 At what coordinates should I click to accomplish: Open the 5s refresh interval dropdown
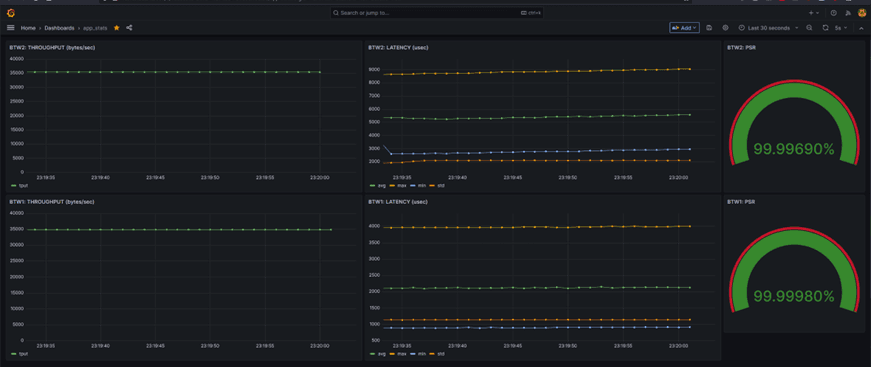pyautogui.click(x=841, y=28)
